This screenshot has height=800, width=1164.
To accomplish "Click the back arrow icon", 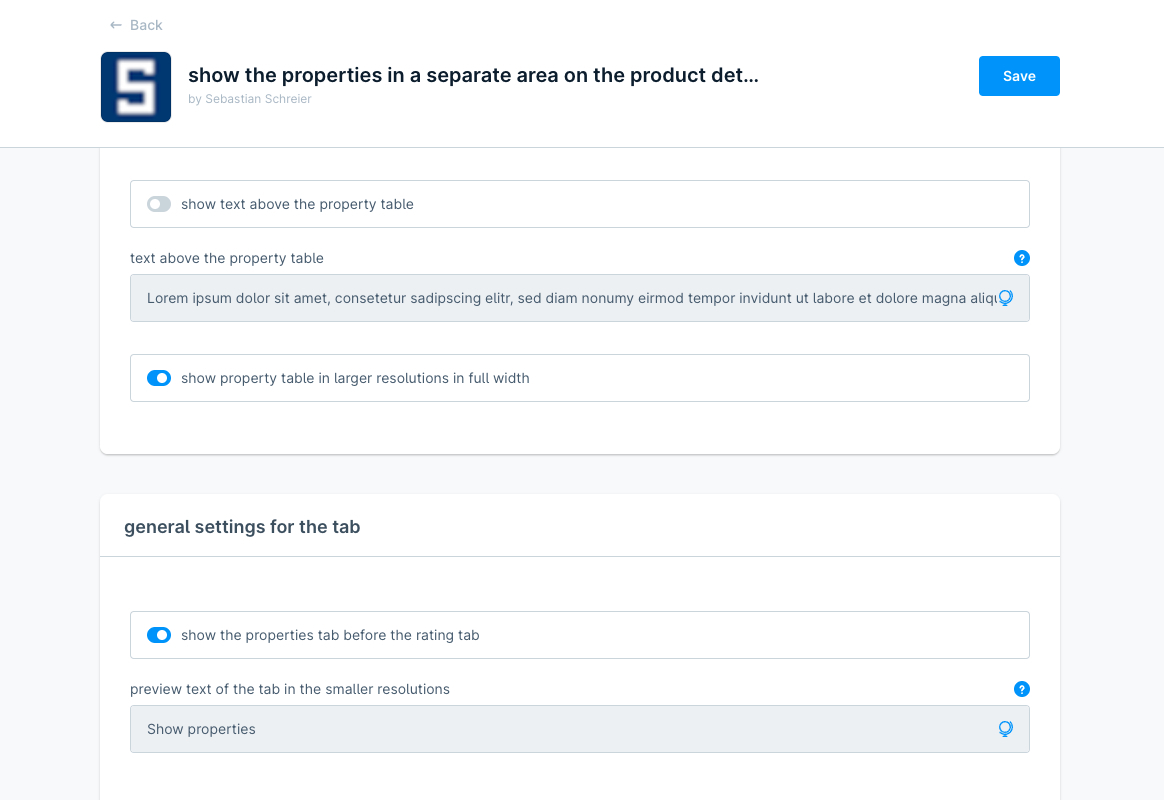I will point(116,25).
